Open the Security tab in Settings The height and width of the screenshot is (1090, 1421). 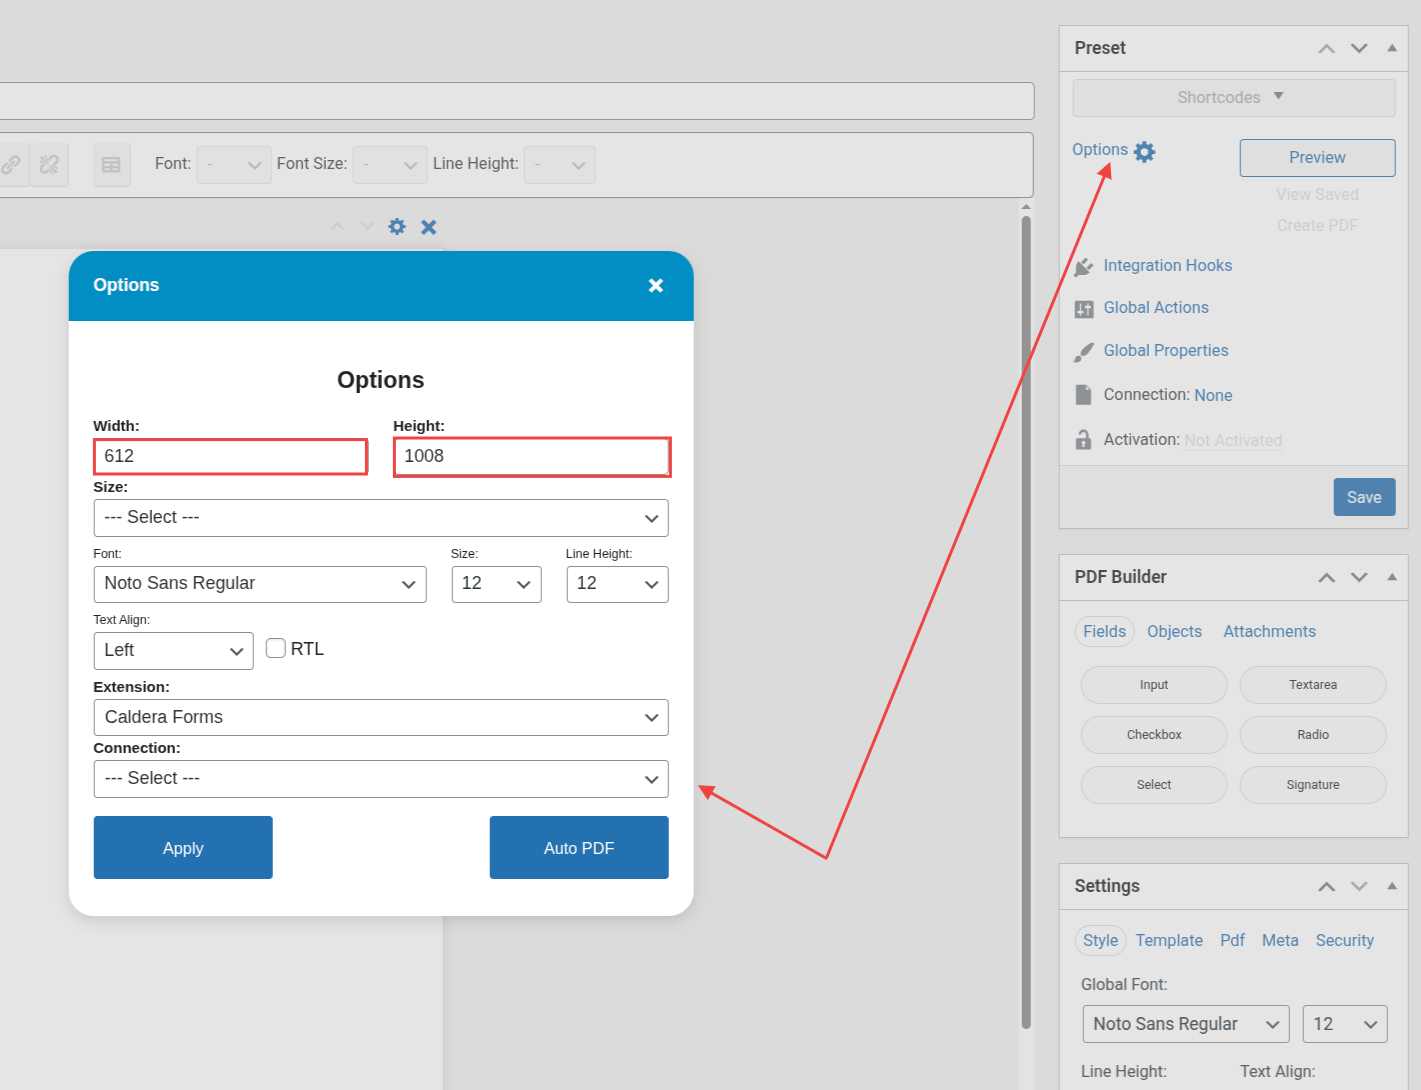[1344, 941]
